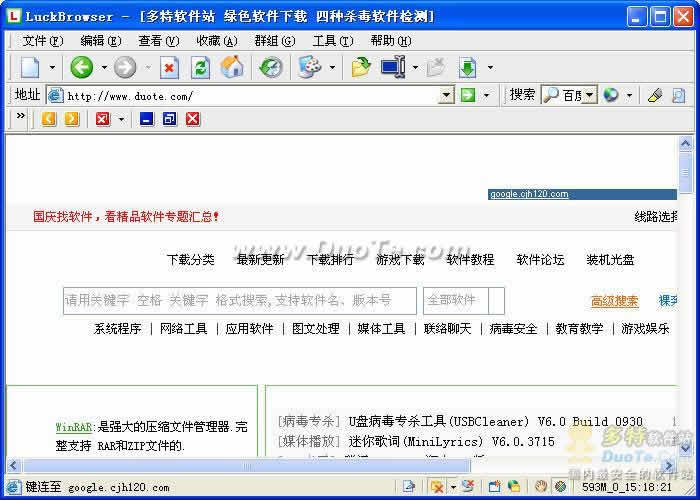Open the 查看(V) menu
Screen dimensions: 700x500
pos(158,41)
